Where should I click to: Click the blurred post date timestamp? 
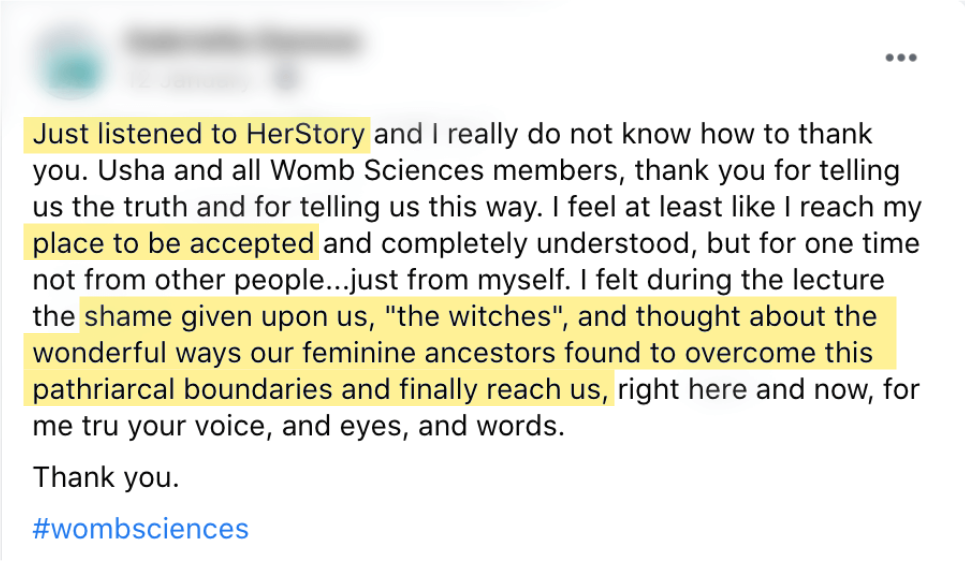pyautogui.click(x=190, y=79)
